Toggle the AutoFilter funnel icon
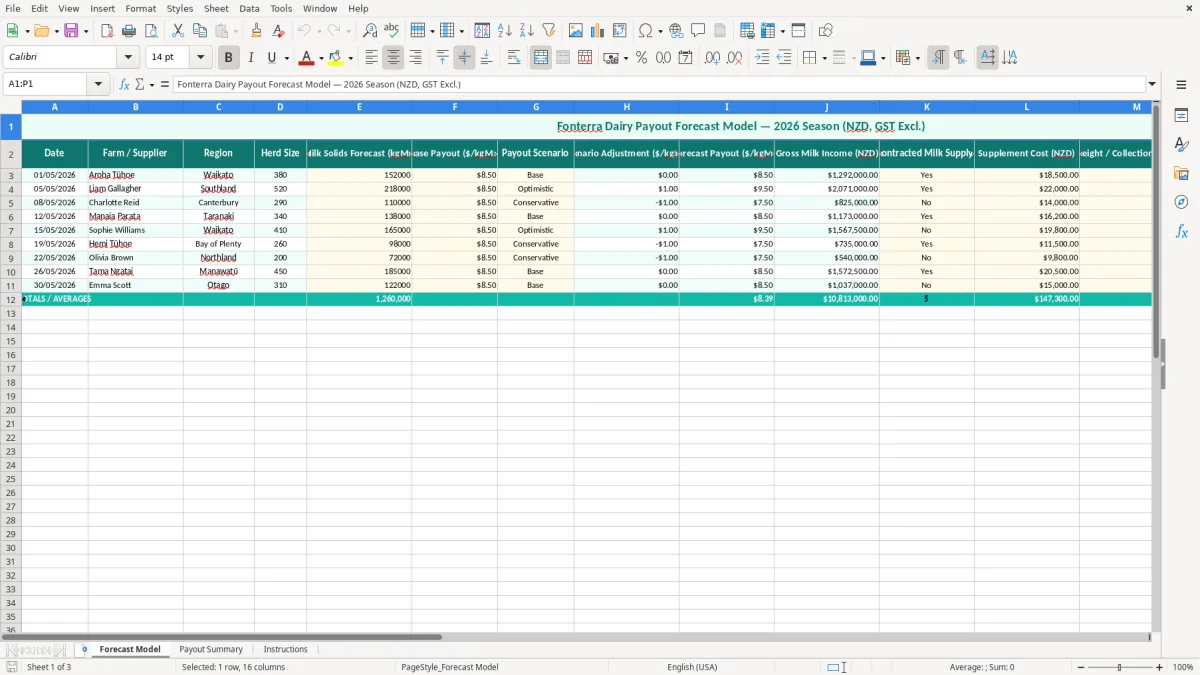The image size is (1200, 675). pos(548,31)
